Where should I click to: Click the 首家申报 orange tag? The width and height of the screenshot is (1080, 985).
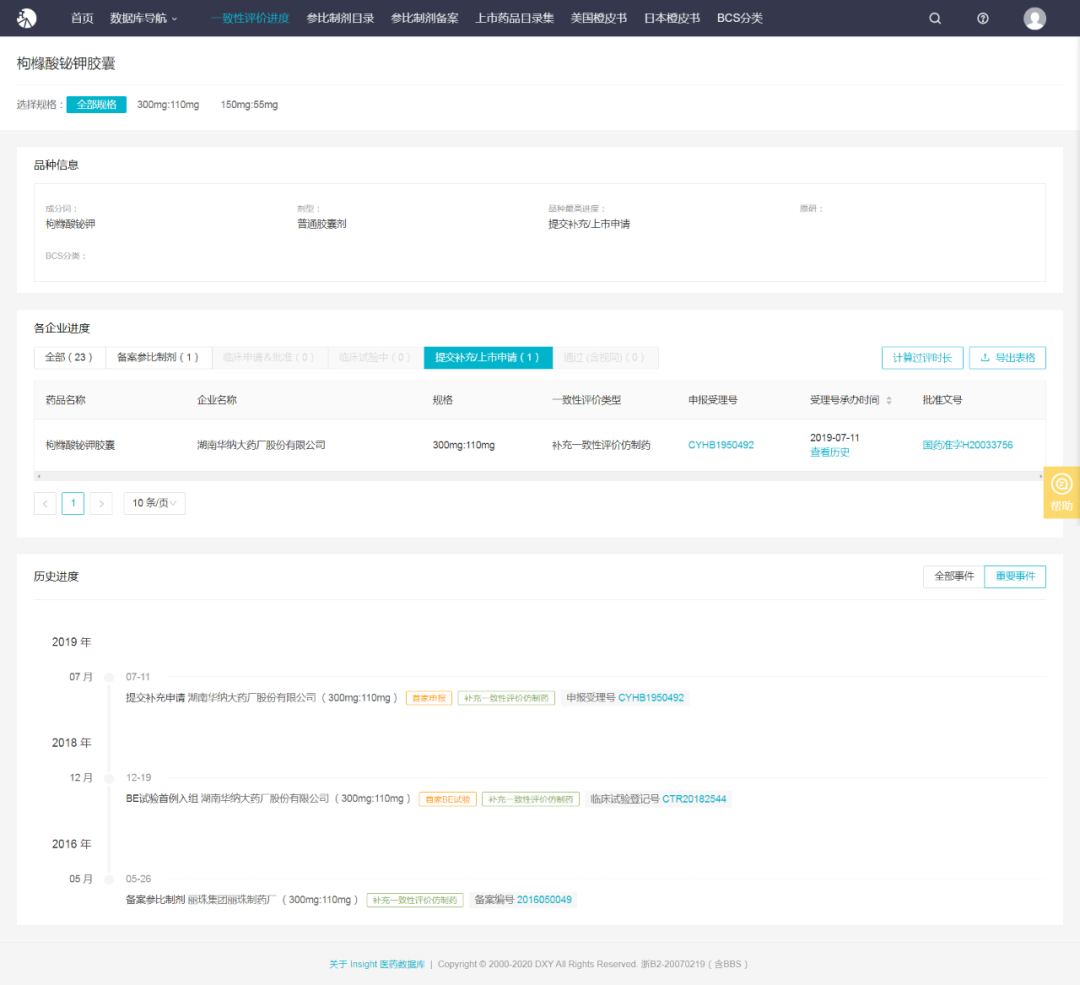[x=429, y=698]
